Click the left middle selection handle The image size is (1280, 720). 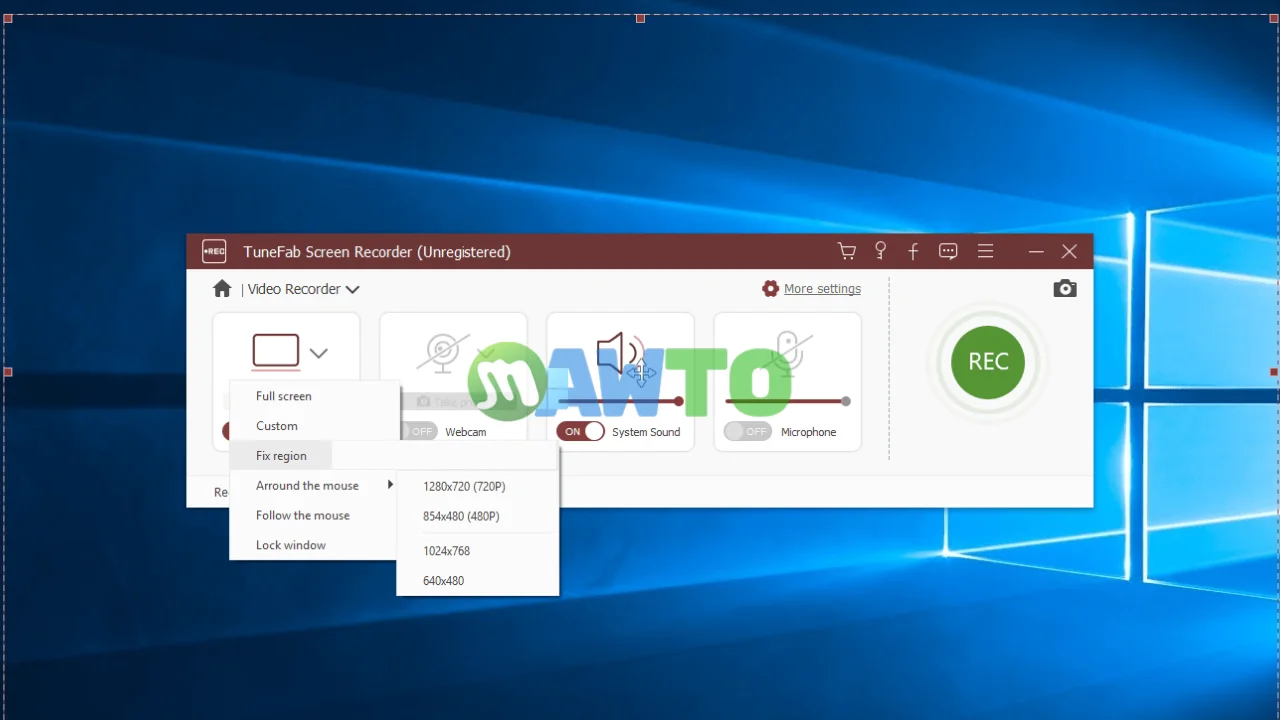8,372
